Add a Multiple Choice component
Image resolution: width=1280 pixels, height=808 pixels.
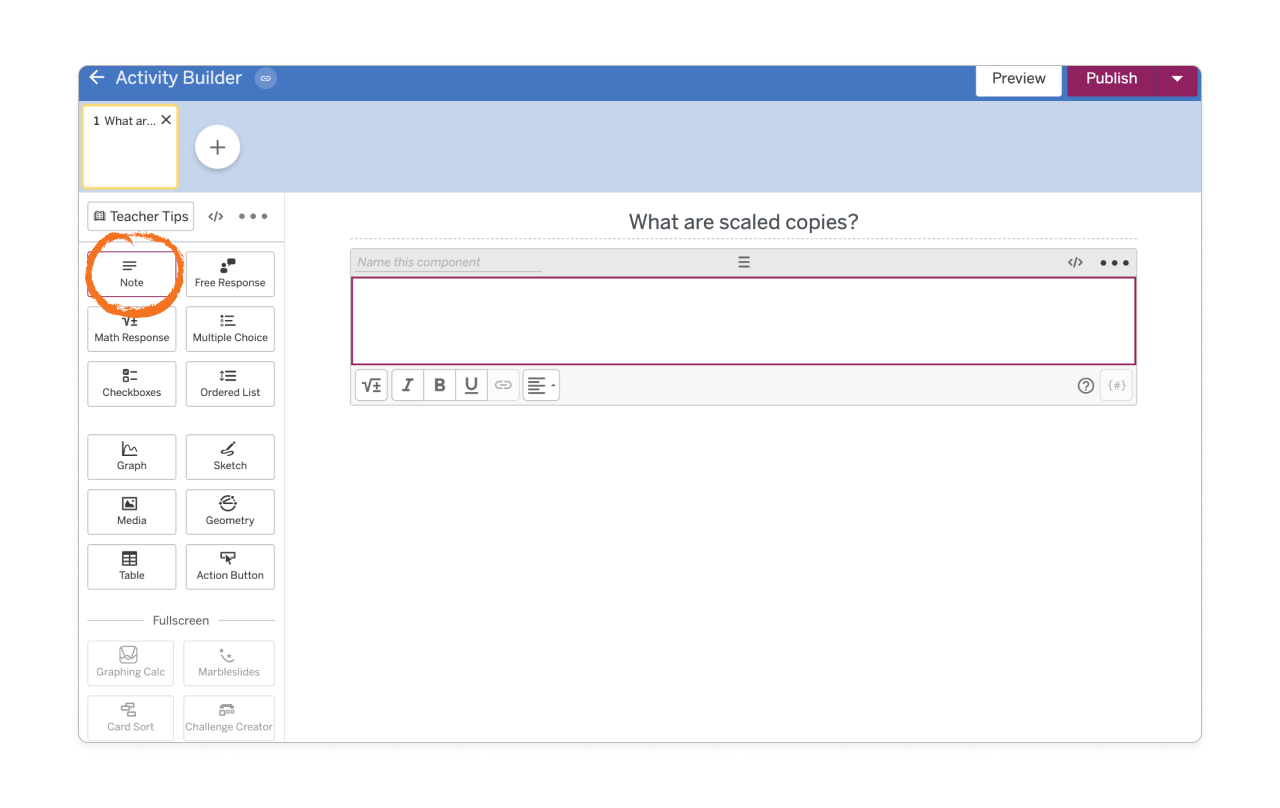point(229,329)
